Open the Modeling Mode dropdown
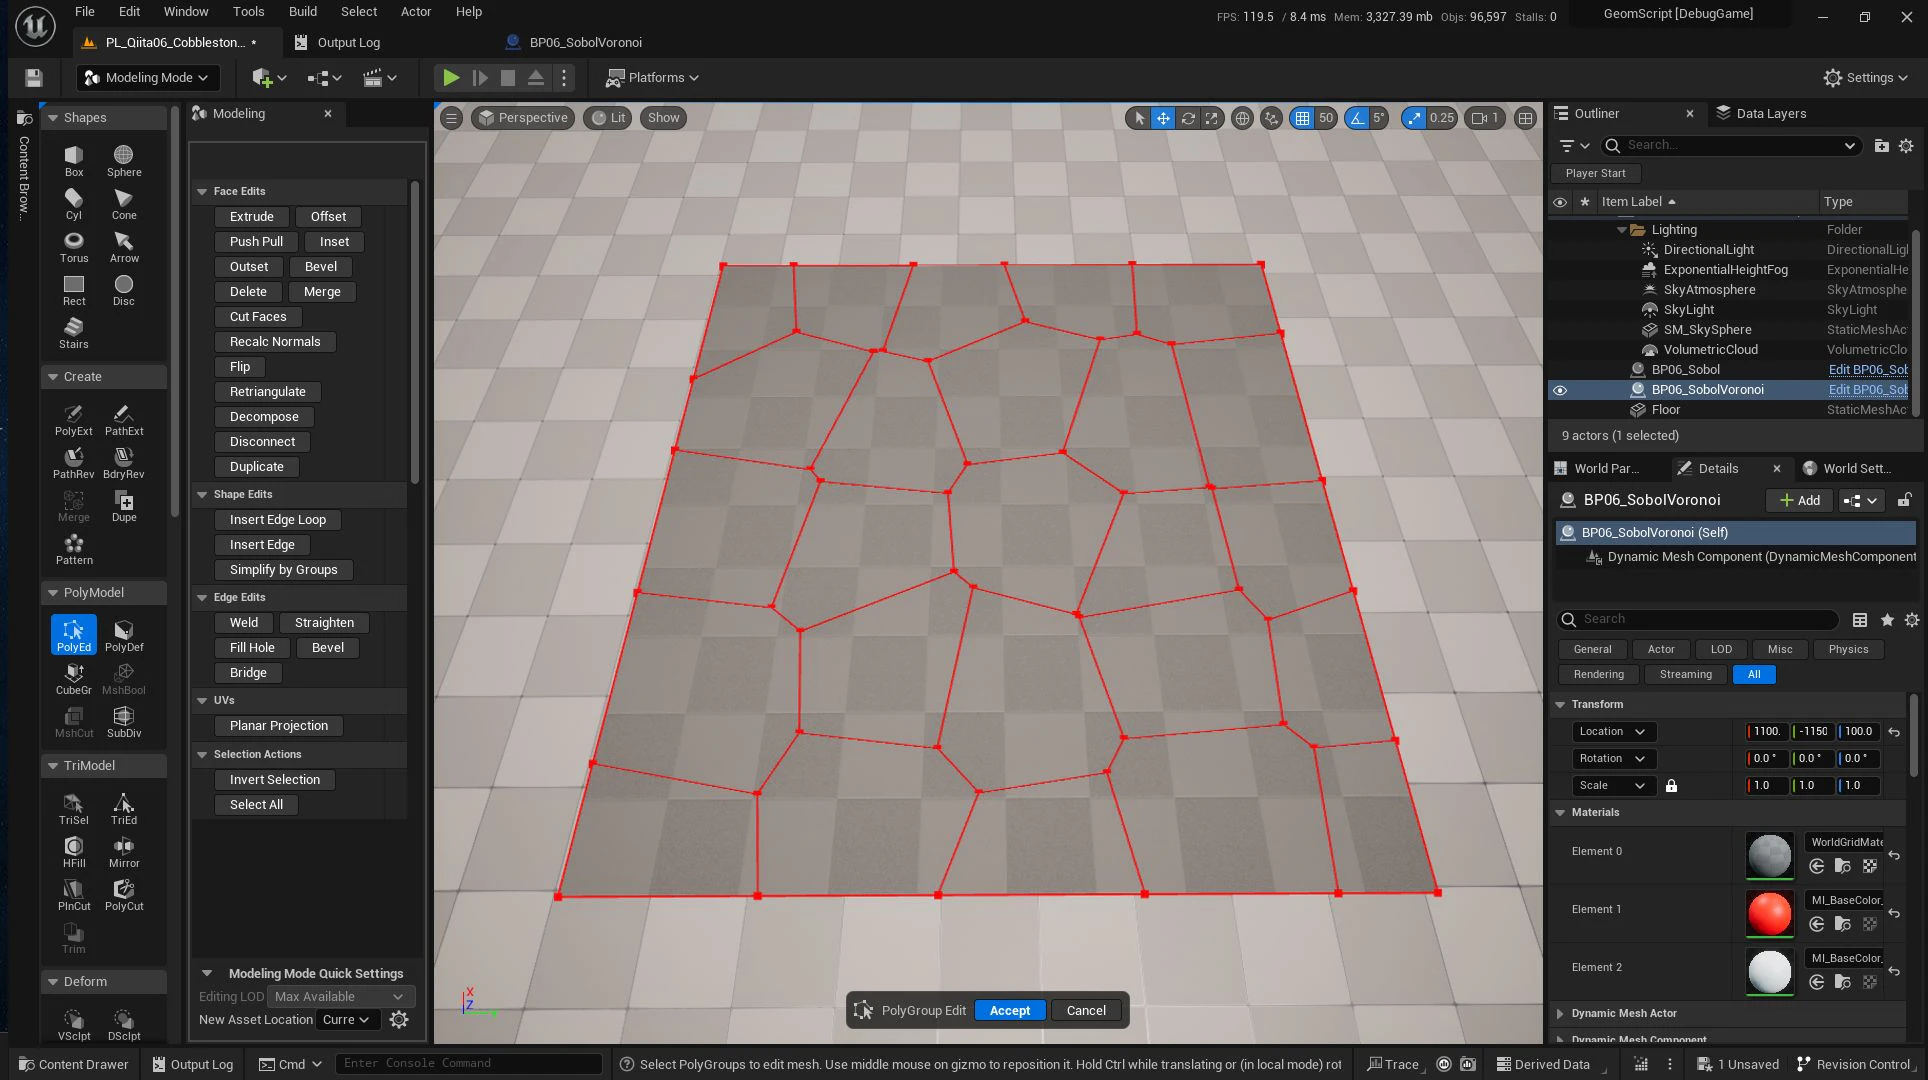The image size is (1928, 1080). point(148,78)
